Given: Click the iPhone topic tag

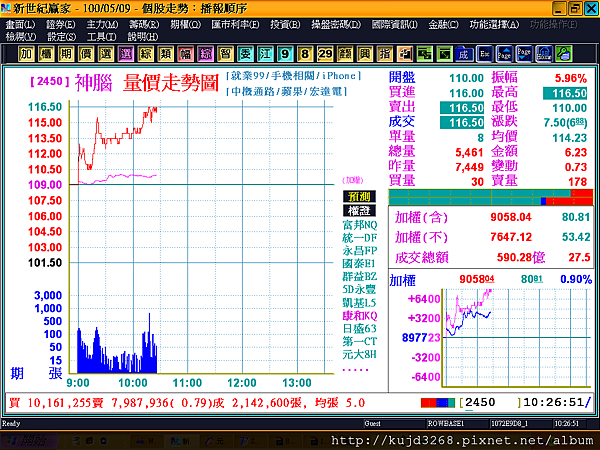Looking at the screenshot, I should coord(339,76).
